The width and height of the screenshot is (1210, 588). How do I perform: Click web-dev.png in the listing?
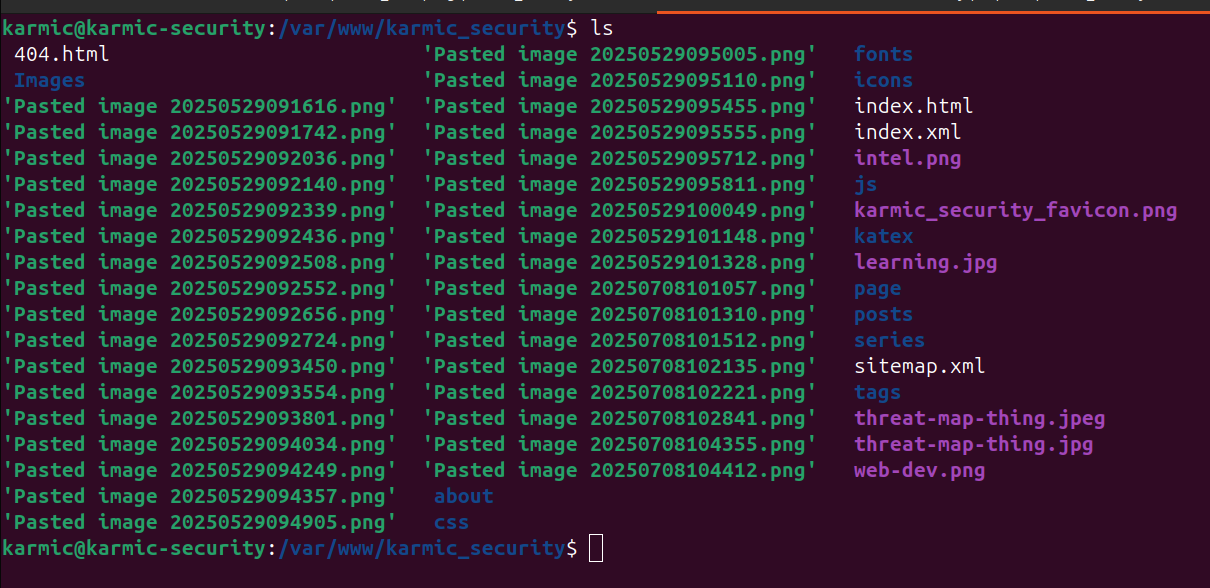pos(919,471)
